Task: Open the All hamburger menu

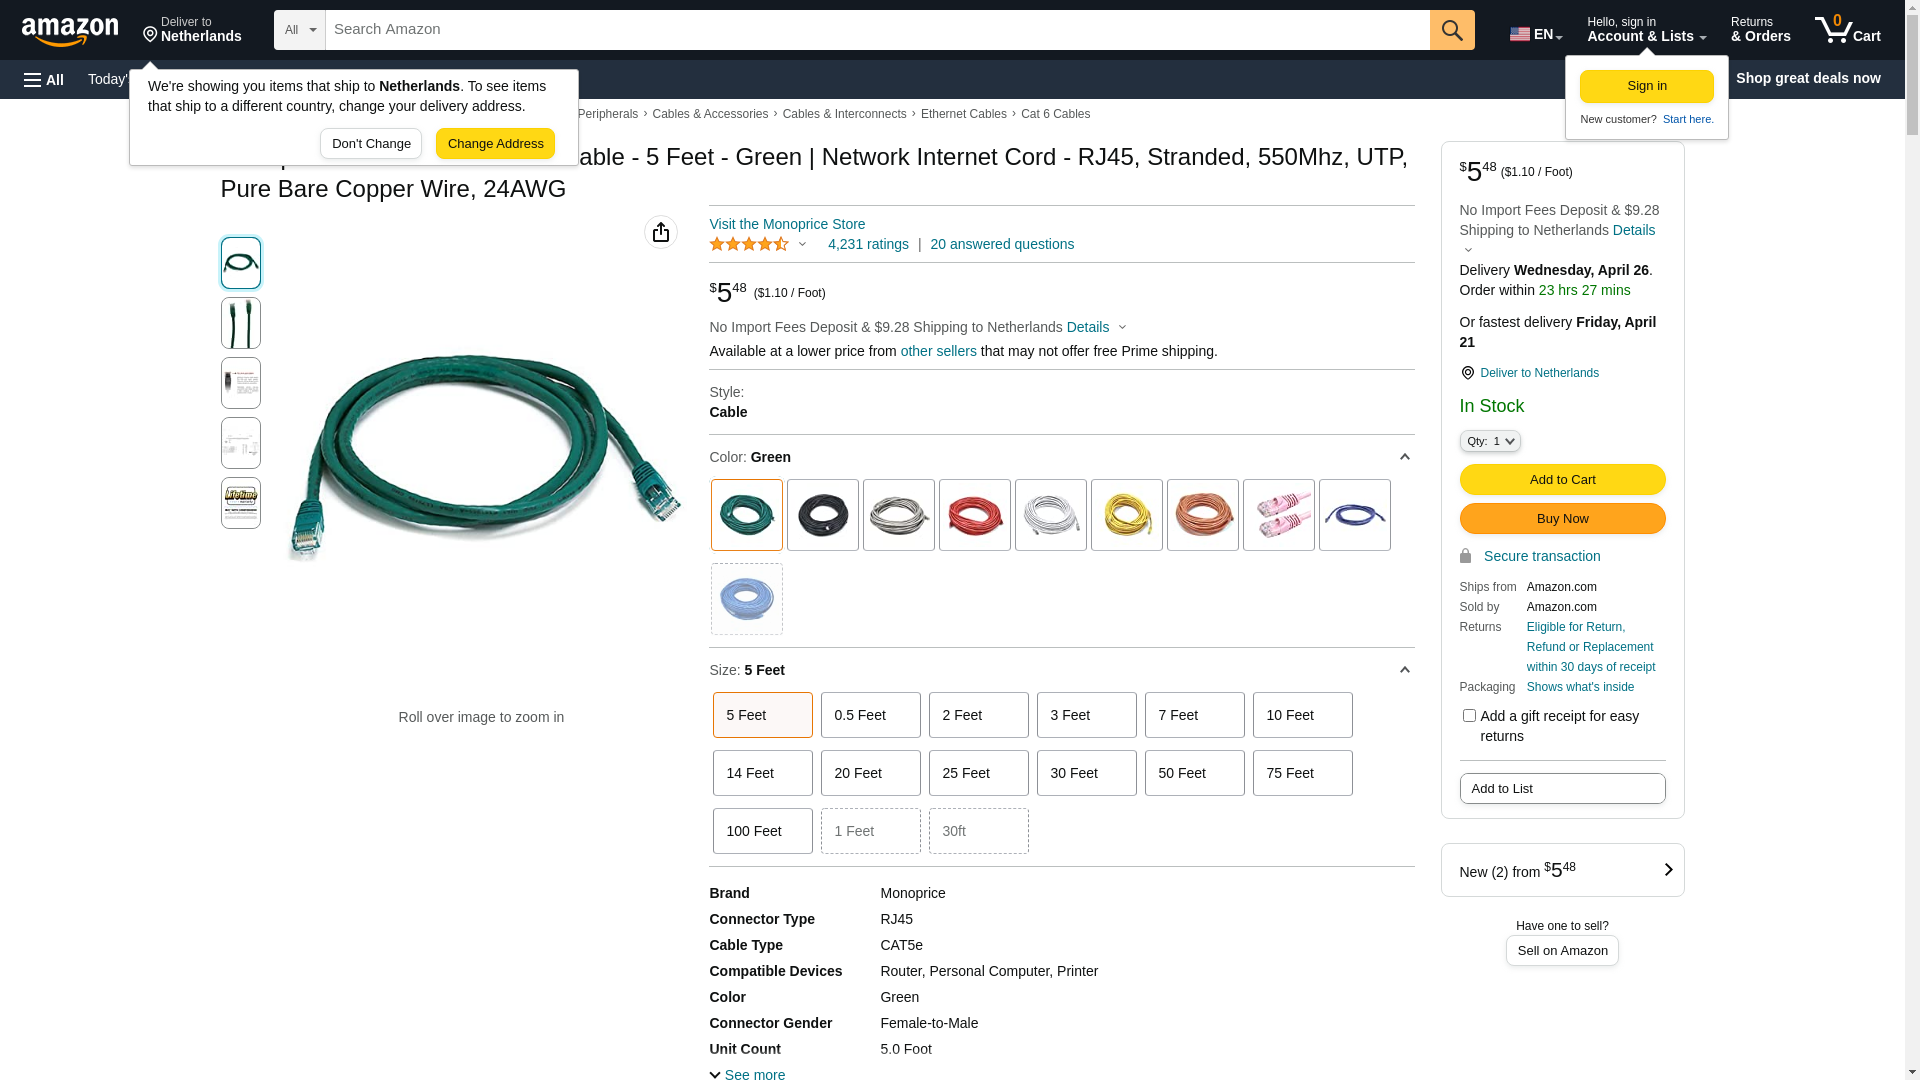Action: point(44,79)
